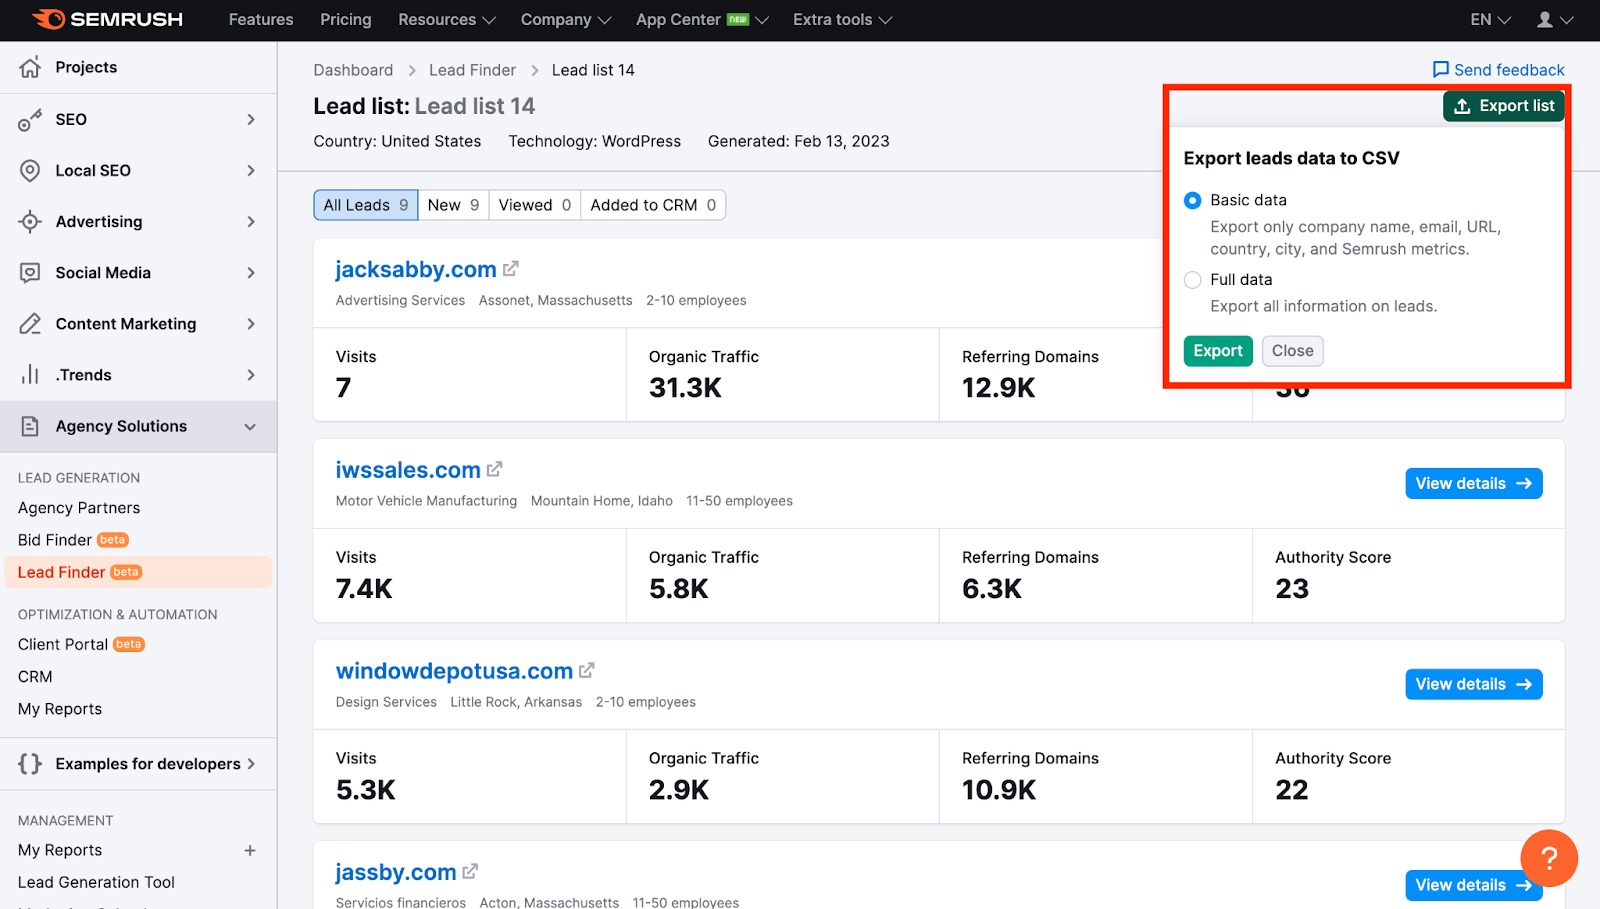Click the Projects home icon
This screenshot has width=1600, height=909.
[x=30, y=67]
